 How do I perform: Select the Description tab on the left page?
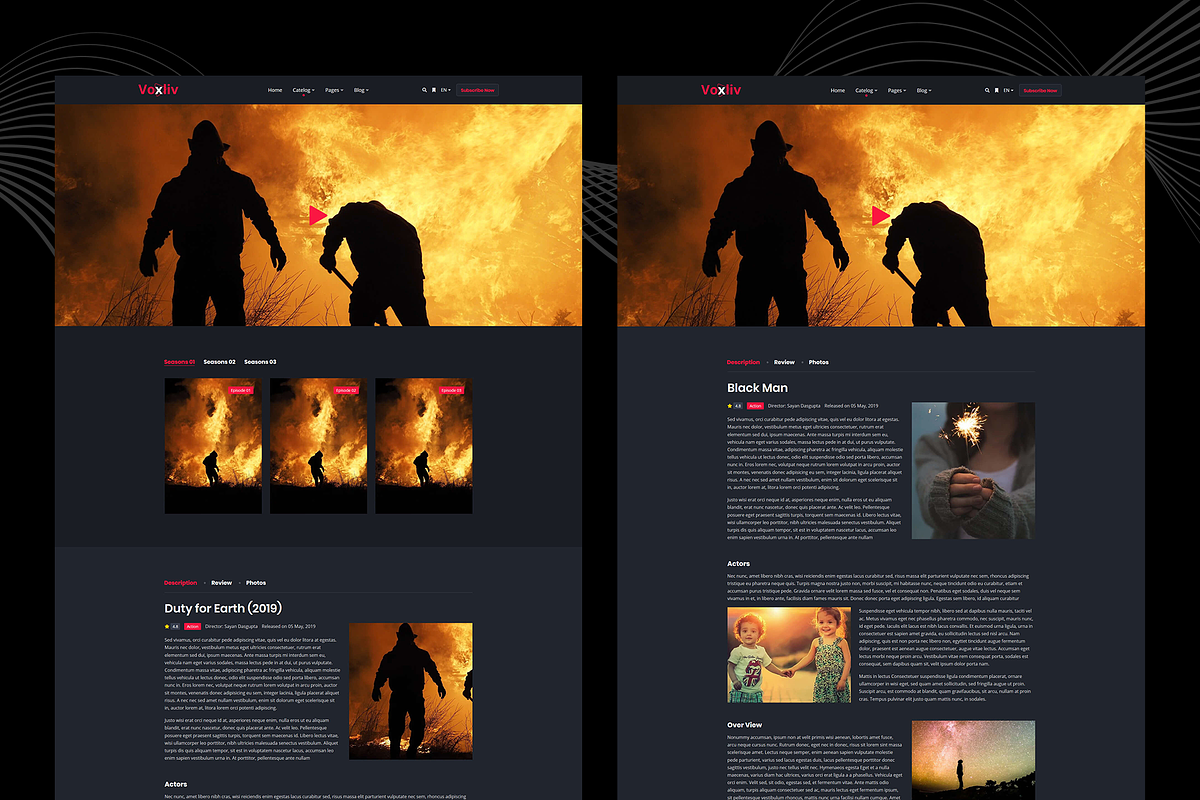181,582
